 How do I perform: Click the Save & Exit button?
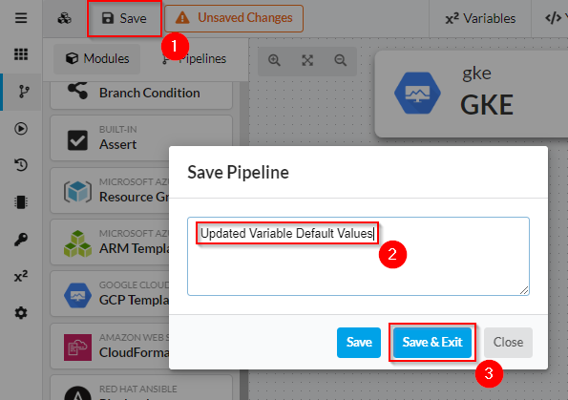pos(432,342)
